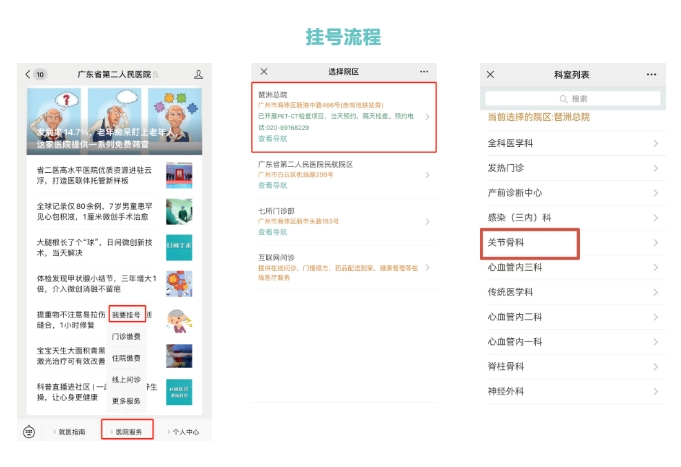Tap the back arrow in the hospital chat header
The image size is (681, 467).
(28, 74)
